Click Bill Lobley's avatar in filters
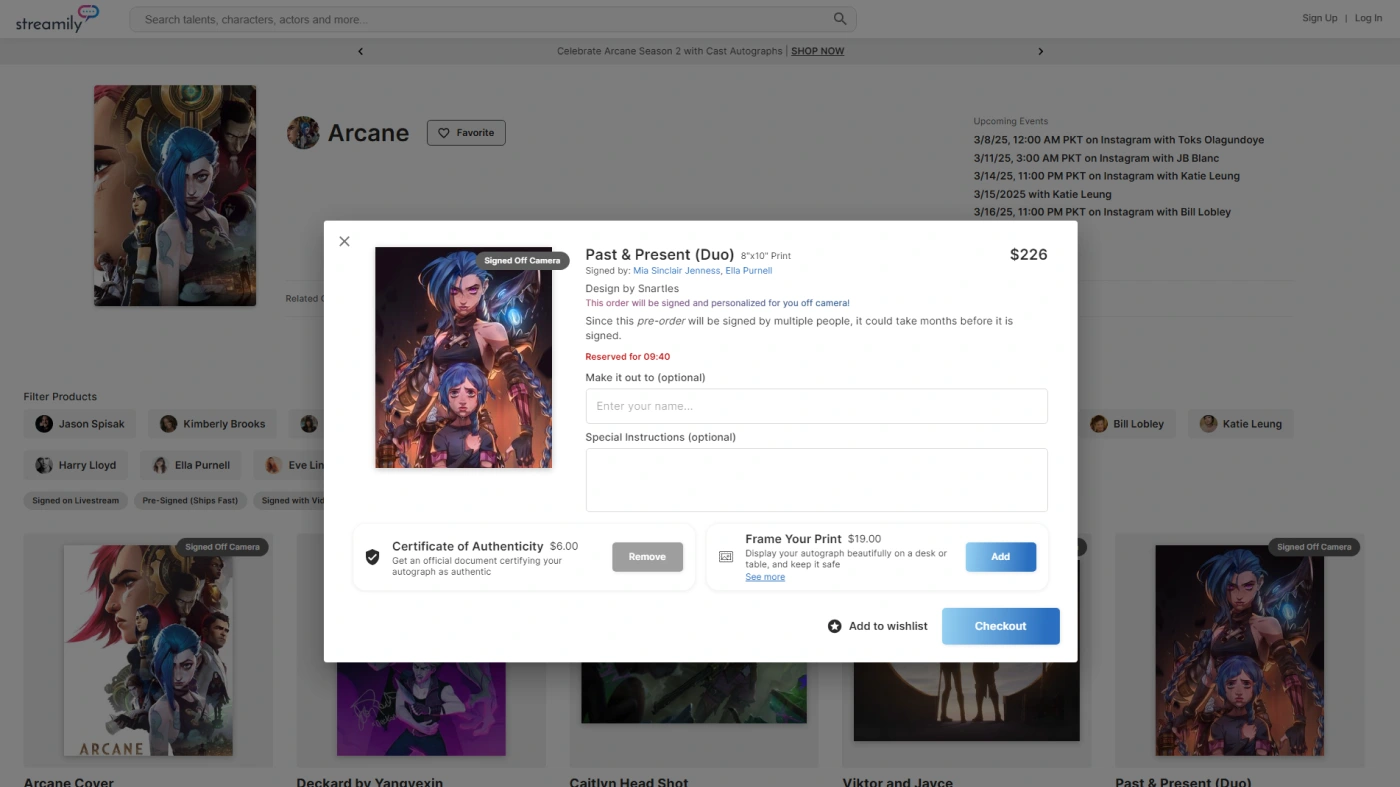 [1099, 424]
